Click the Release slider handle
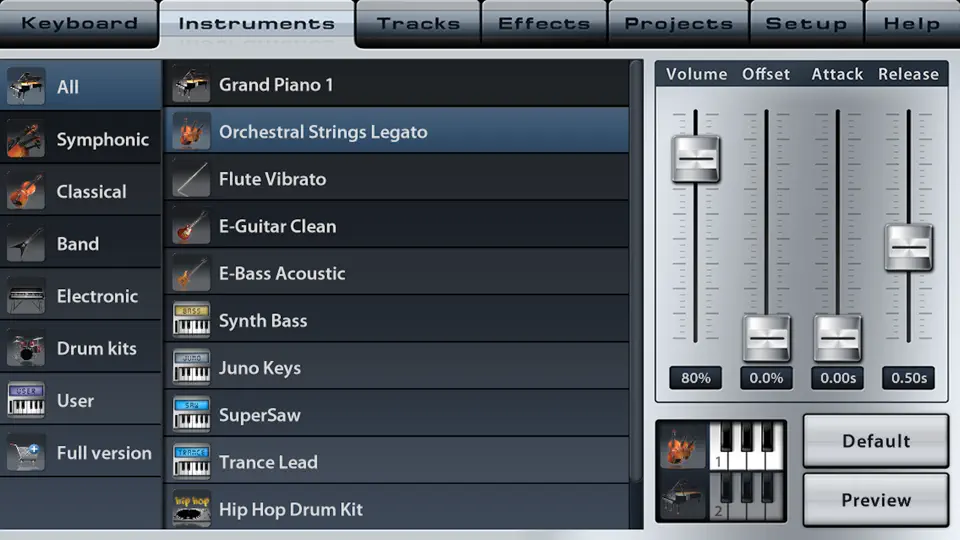 point(909,247)
